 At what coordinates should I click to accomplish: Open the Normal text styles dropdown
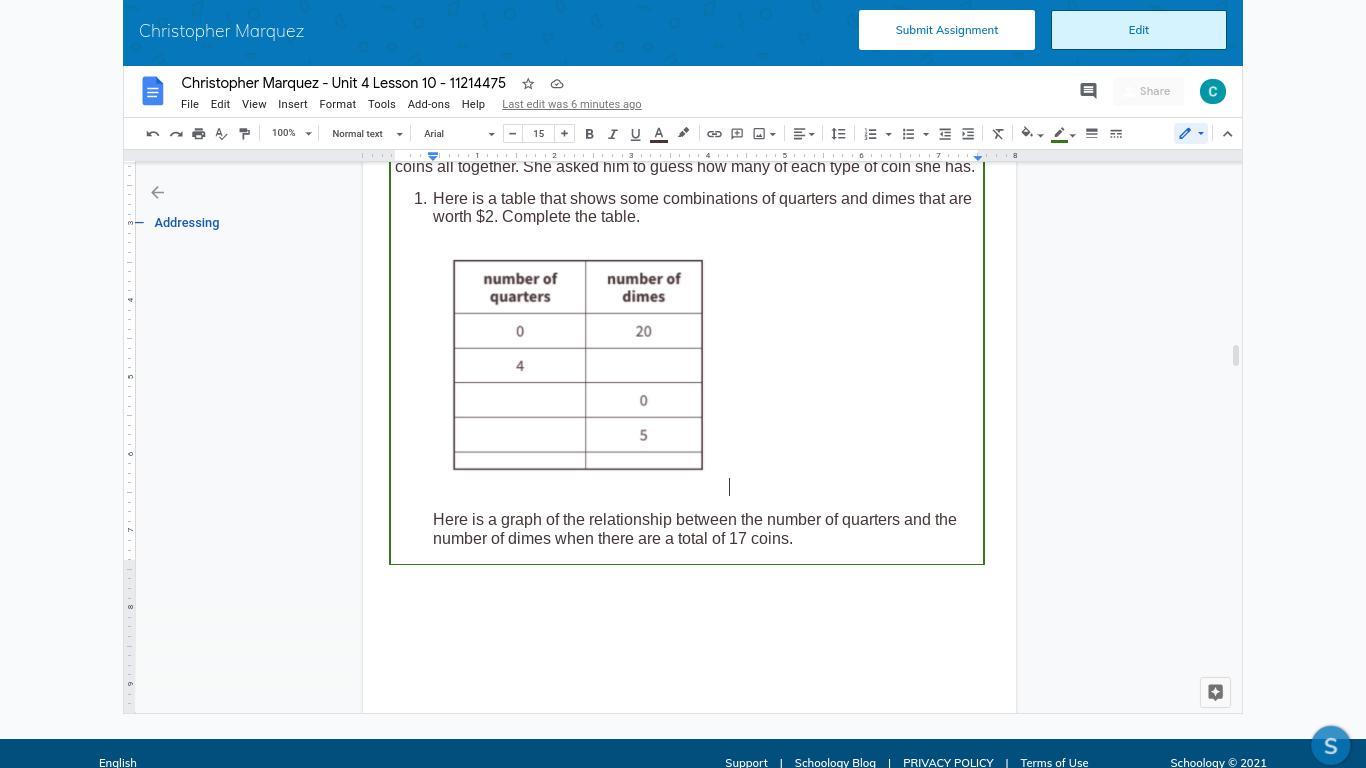(x=367, y=134)
